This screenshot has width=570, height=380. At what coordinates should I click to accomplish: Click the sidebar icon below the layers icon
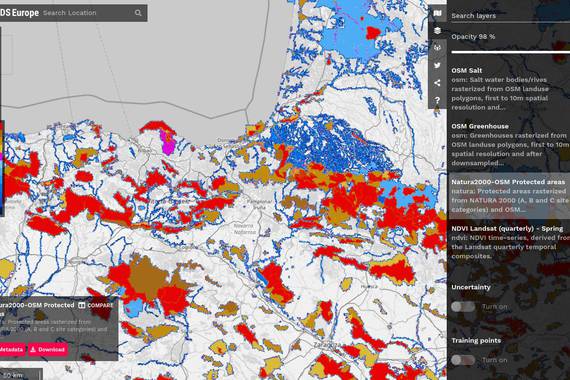coord(437,48)
